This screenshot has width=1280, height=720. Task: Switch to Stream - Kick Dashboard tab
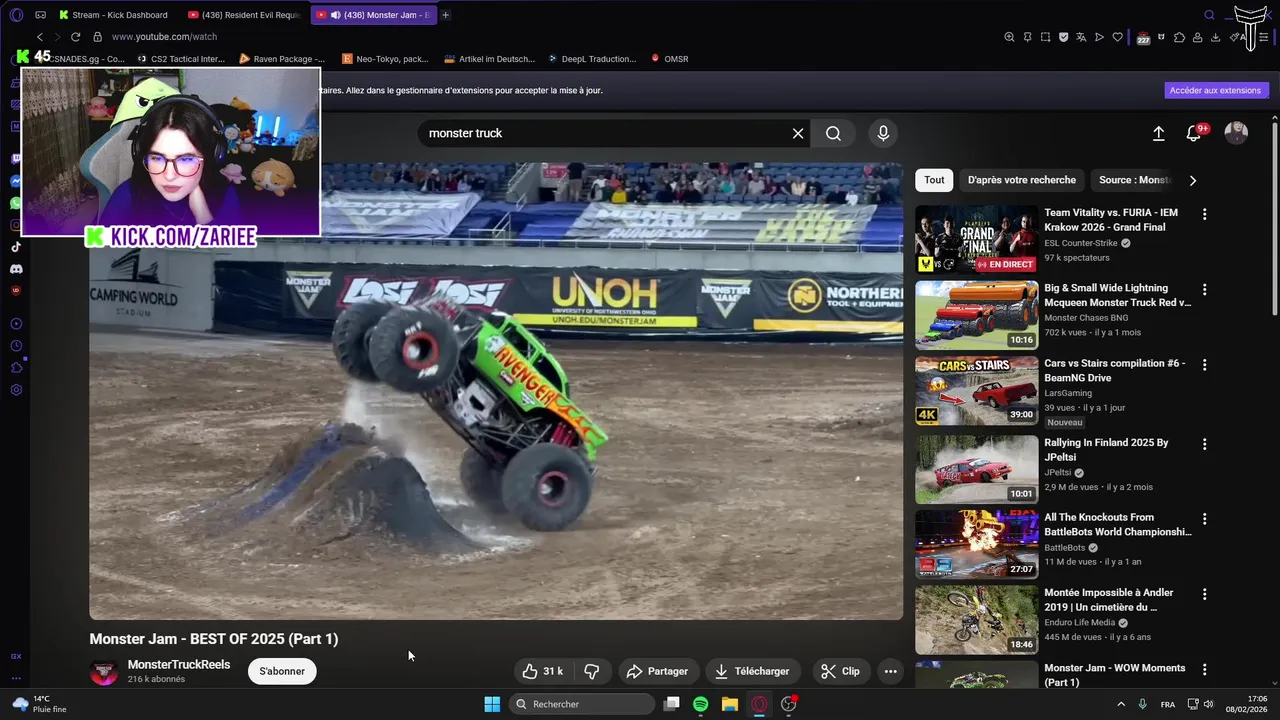[115, 15]
